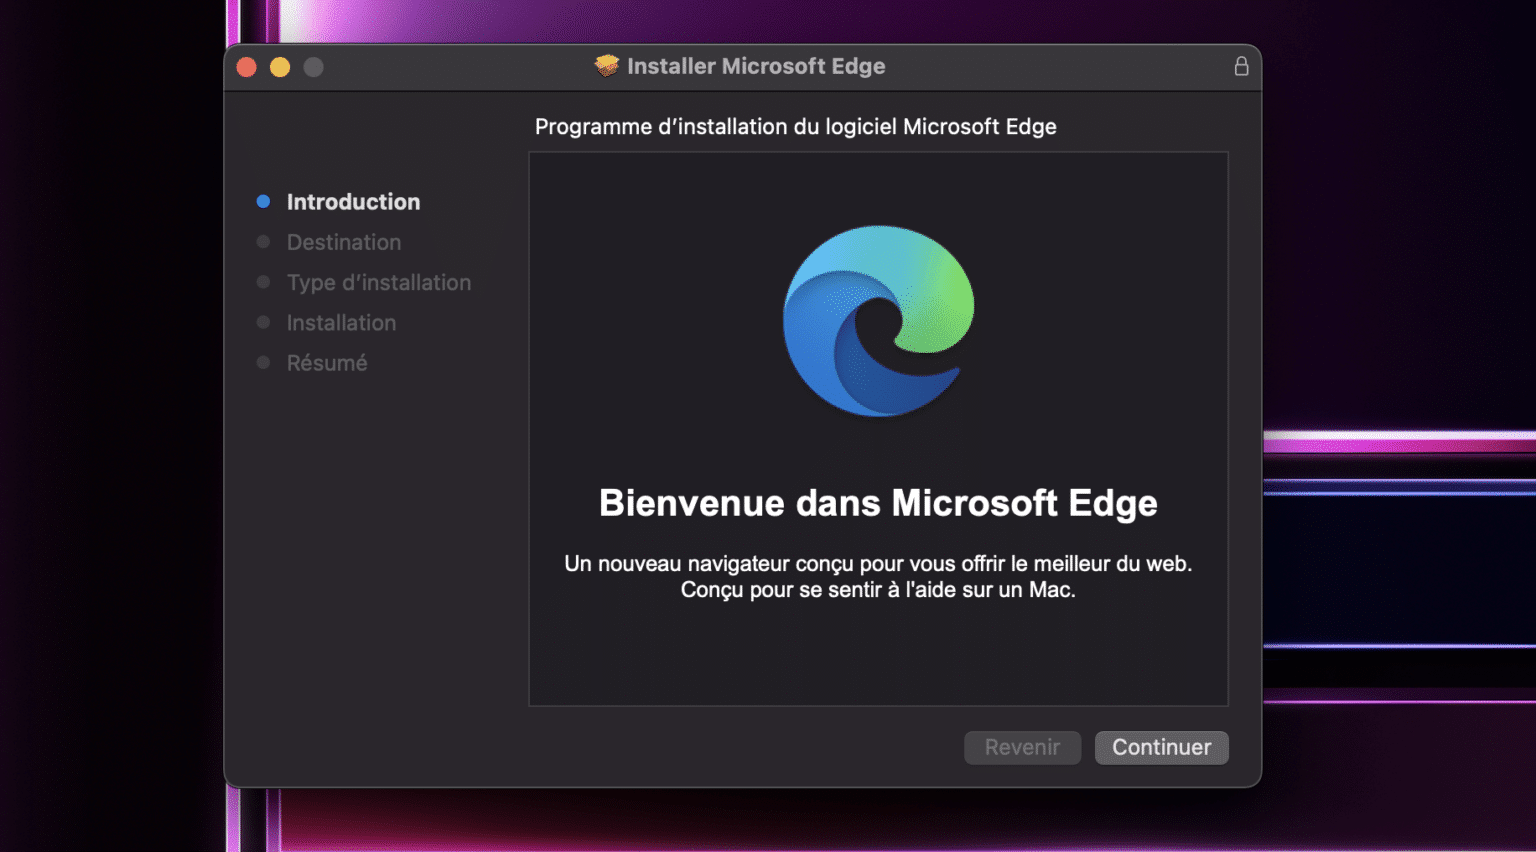Click the disabled Revenir button
This screenshot has height=852, width=1536.
click(x=1022, y=747)
